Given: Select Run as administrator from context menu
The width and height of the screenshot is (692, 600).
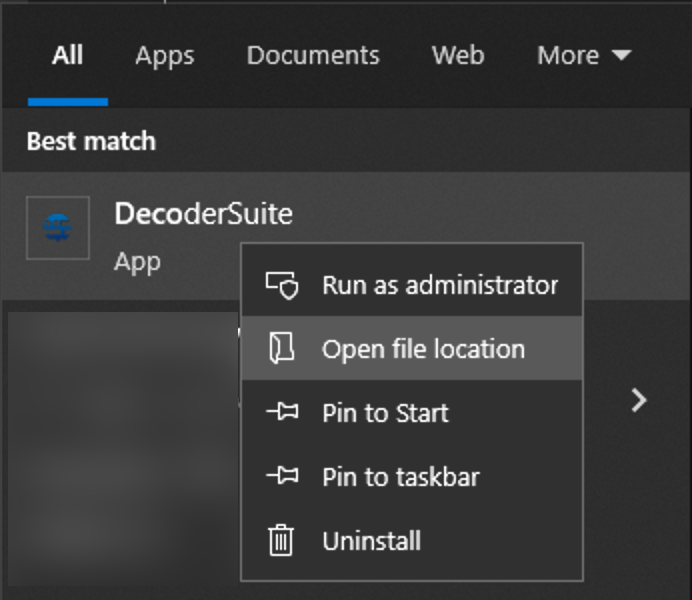Looking at the screenshot, I should coord(412,285).
